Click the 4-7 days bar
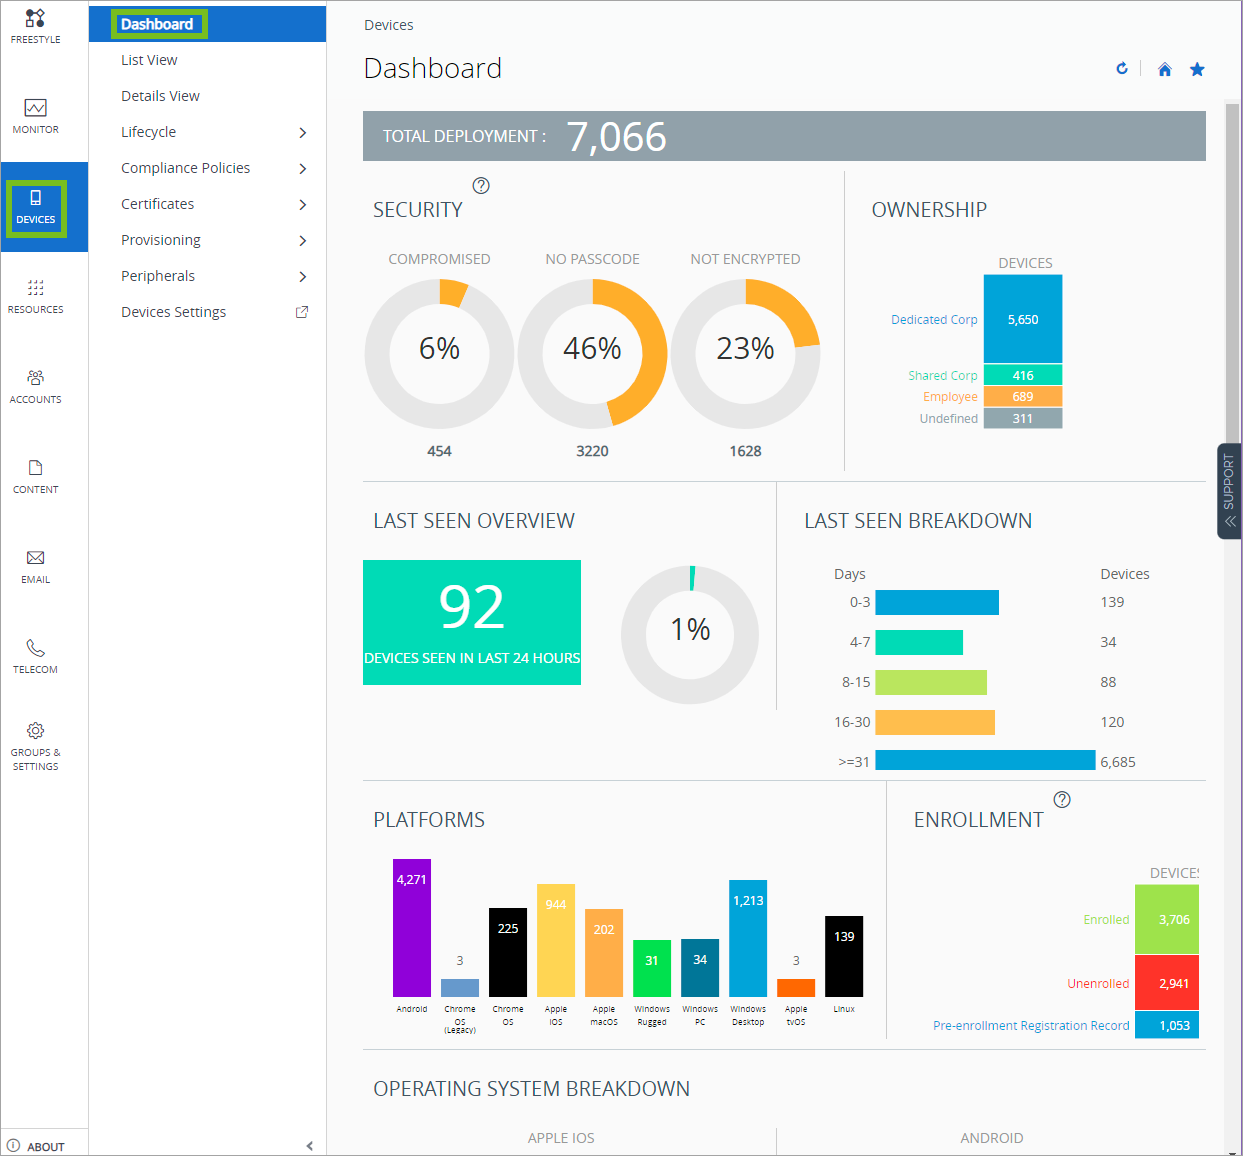Screen dimensions: 1243x1156 click(919, 642)
